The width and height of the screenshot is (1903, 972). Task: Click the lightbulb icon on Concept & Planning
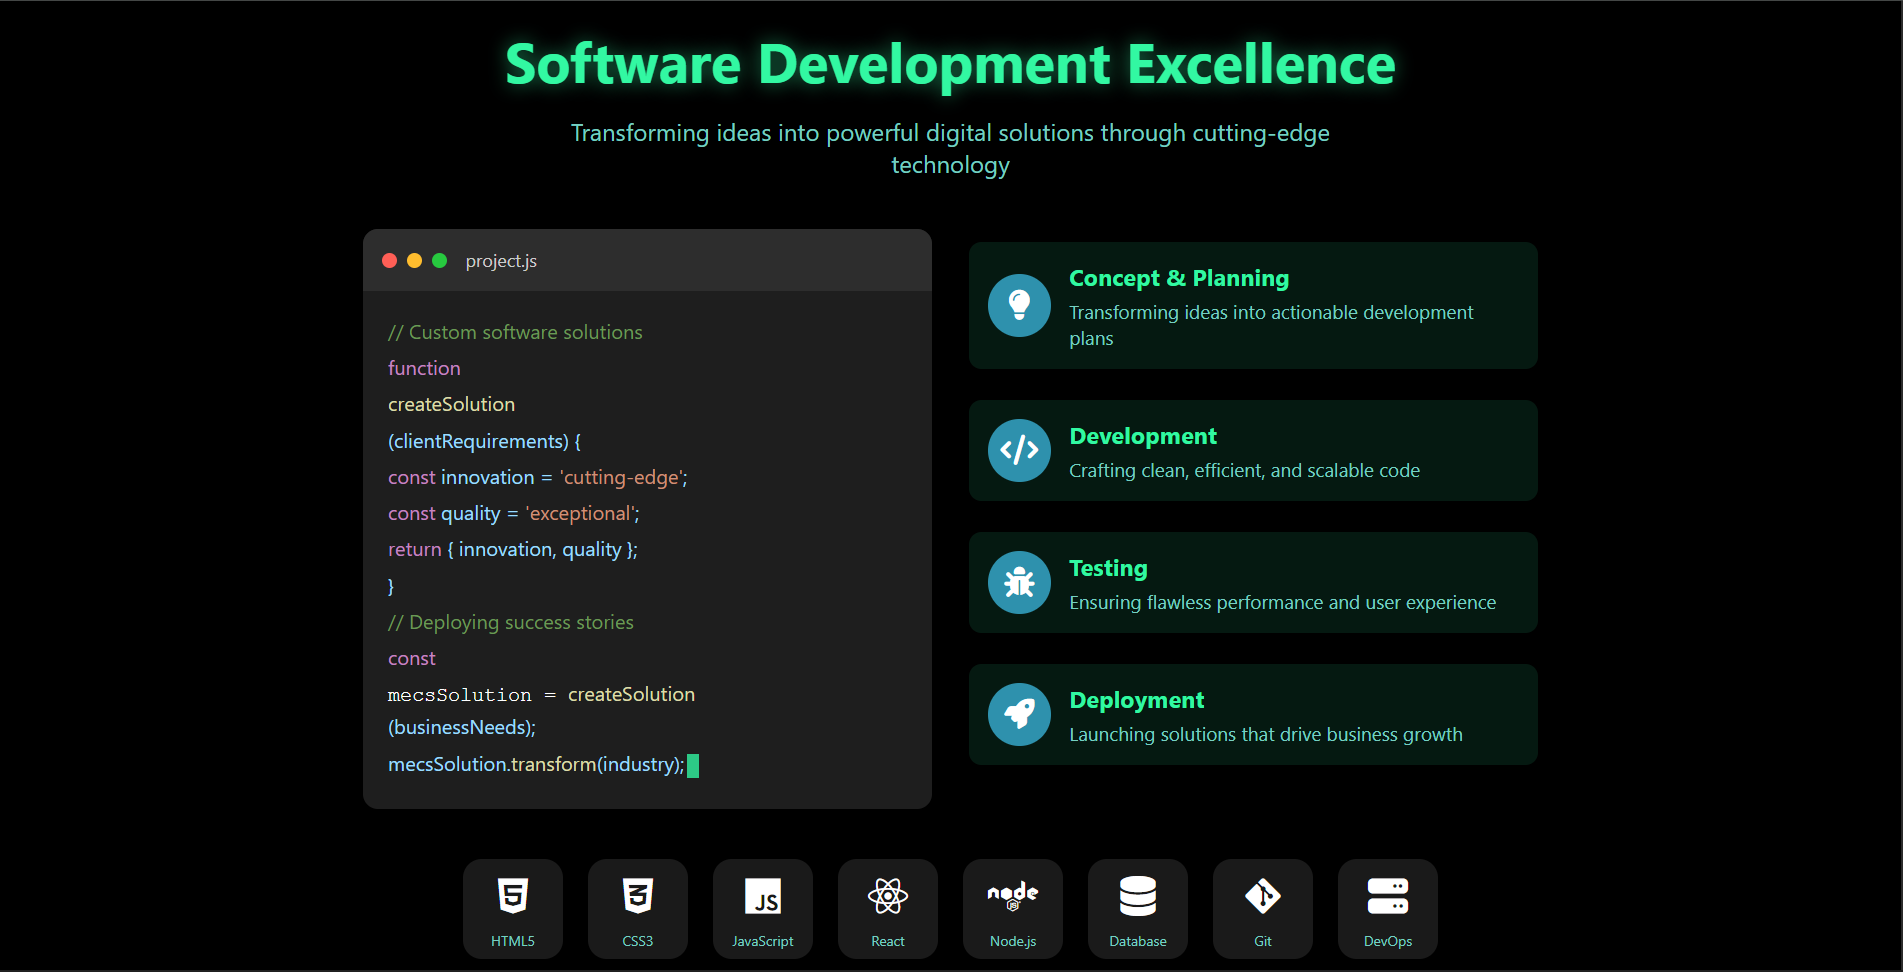click(1019, 306)
